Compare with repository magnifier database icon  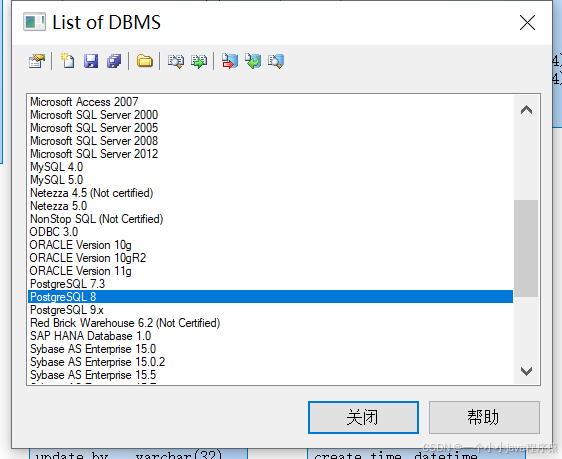276,61
